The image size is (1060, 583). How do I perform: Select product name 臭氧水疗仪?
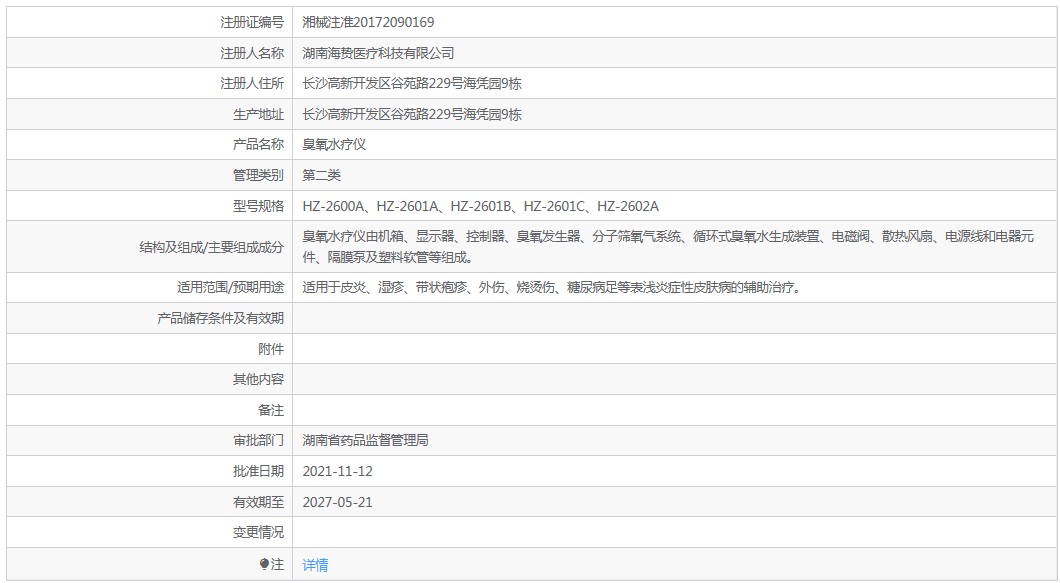click(x=334, y=144)
